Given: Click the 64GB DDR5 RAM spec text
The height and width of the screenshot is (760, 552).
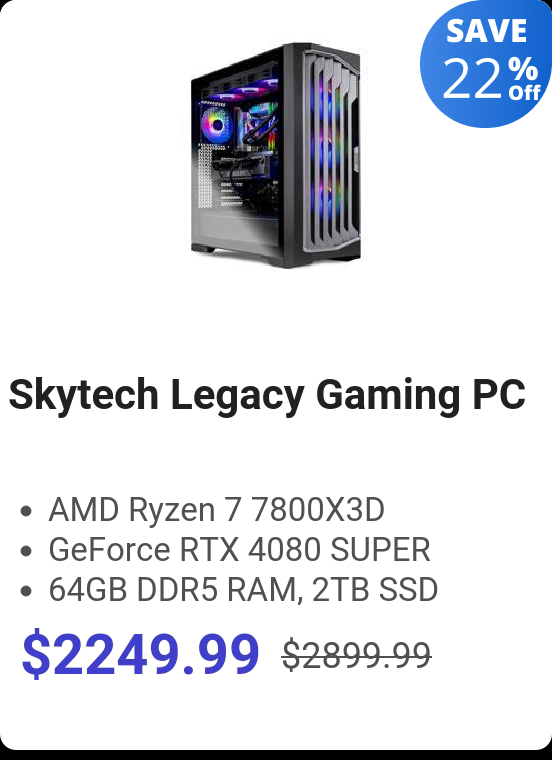Looking at the screenshot, I should coord(173,590).
